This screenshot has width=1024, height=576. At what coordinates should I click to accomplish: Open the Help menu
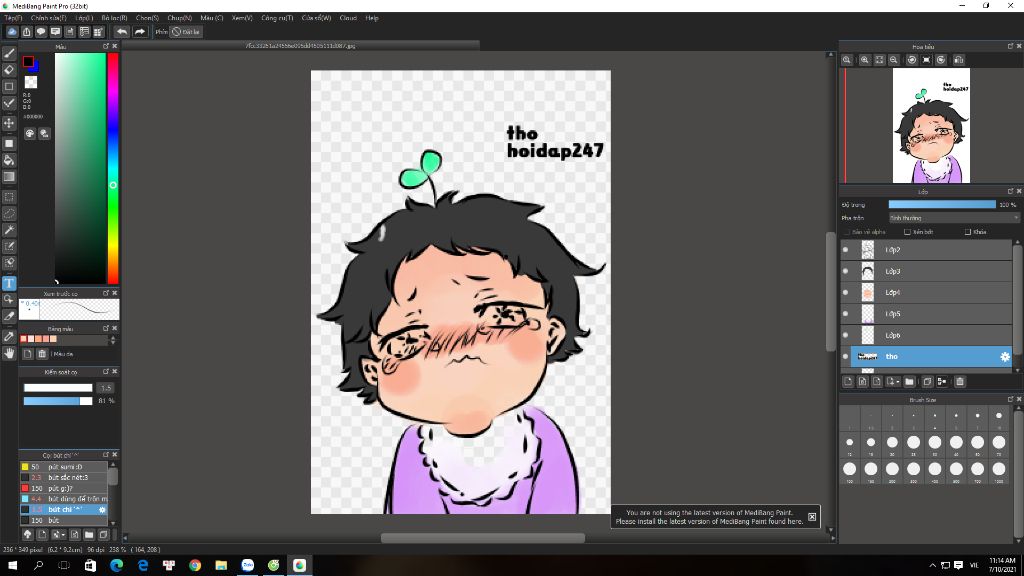click(x=372, y=18)
